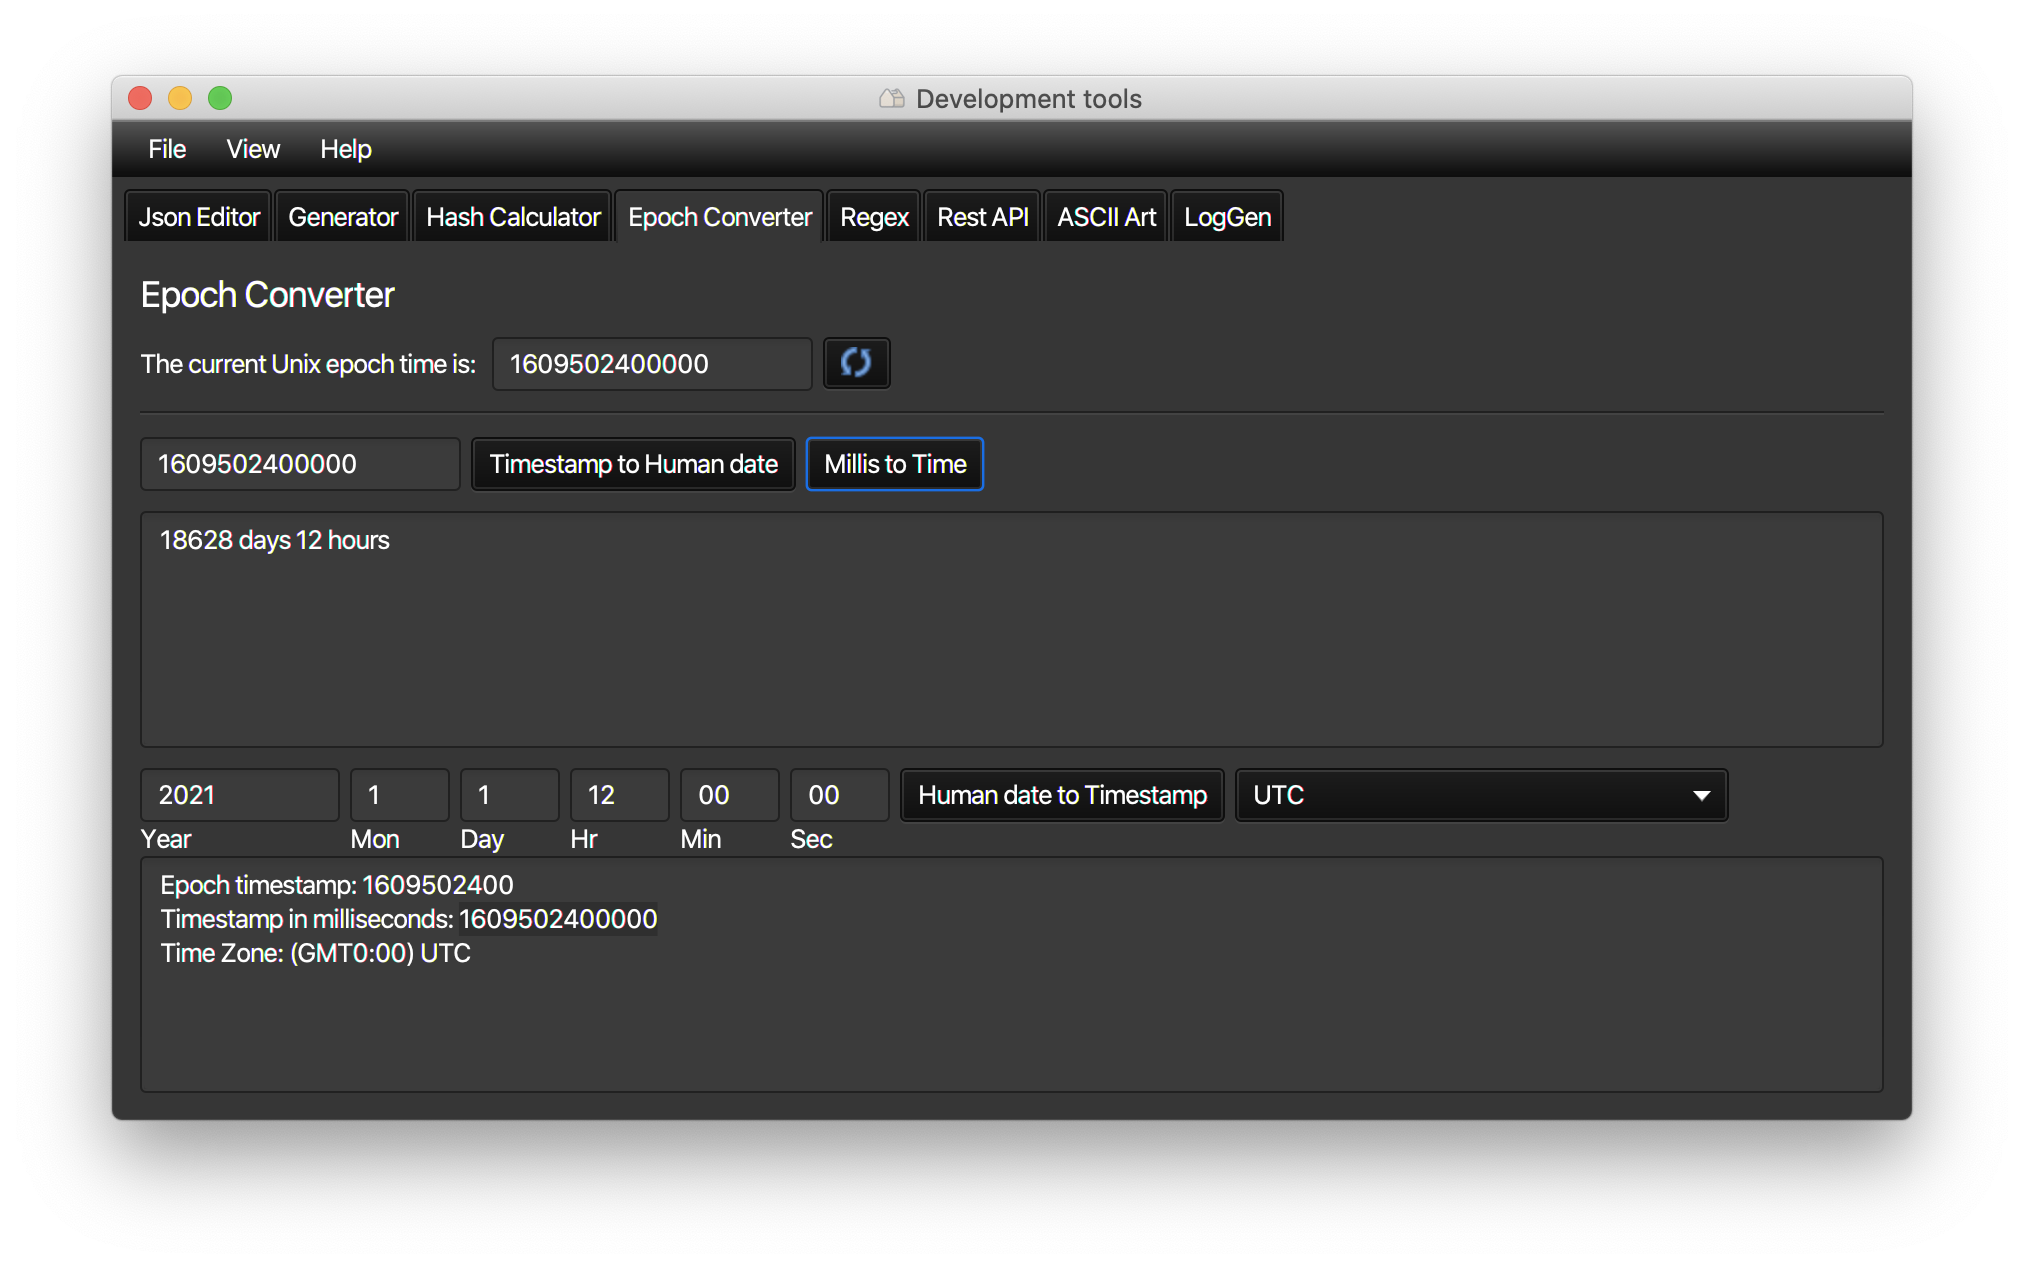
Task: Click the Year input field
Action: [x=240, y=795]
